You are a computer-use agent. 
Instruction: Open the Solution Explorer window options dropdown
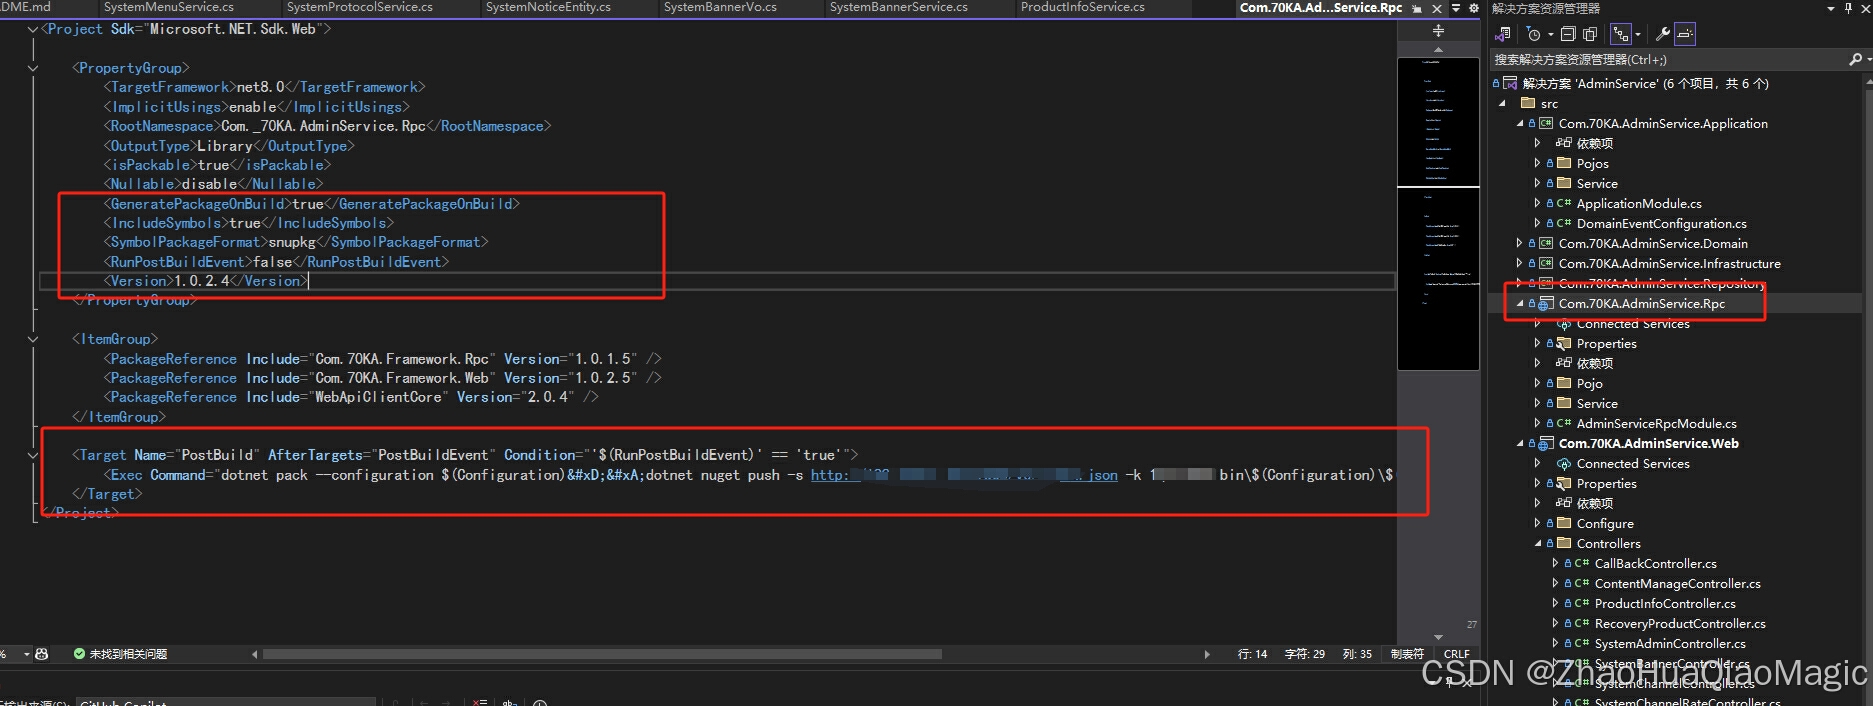point(1831,8)
